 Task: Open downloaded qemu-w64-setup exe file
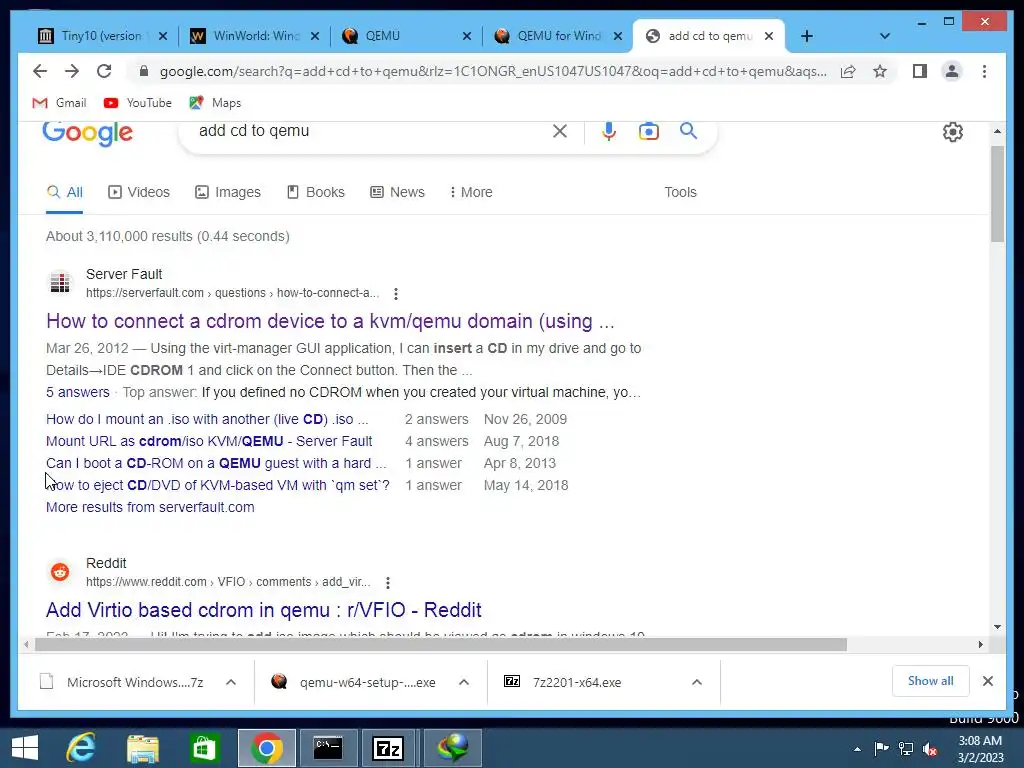tap(354, 682)
